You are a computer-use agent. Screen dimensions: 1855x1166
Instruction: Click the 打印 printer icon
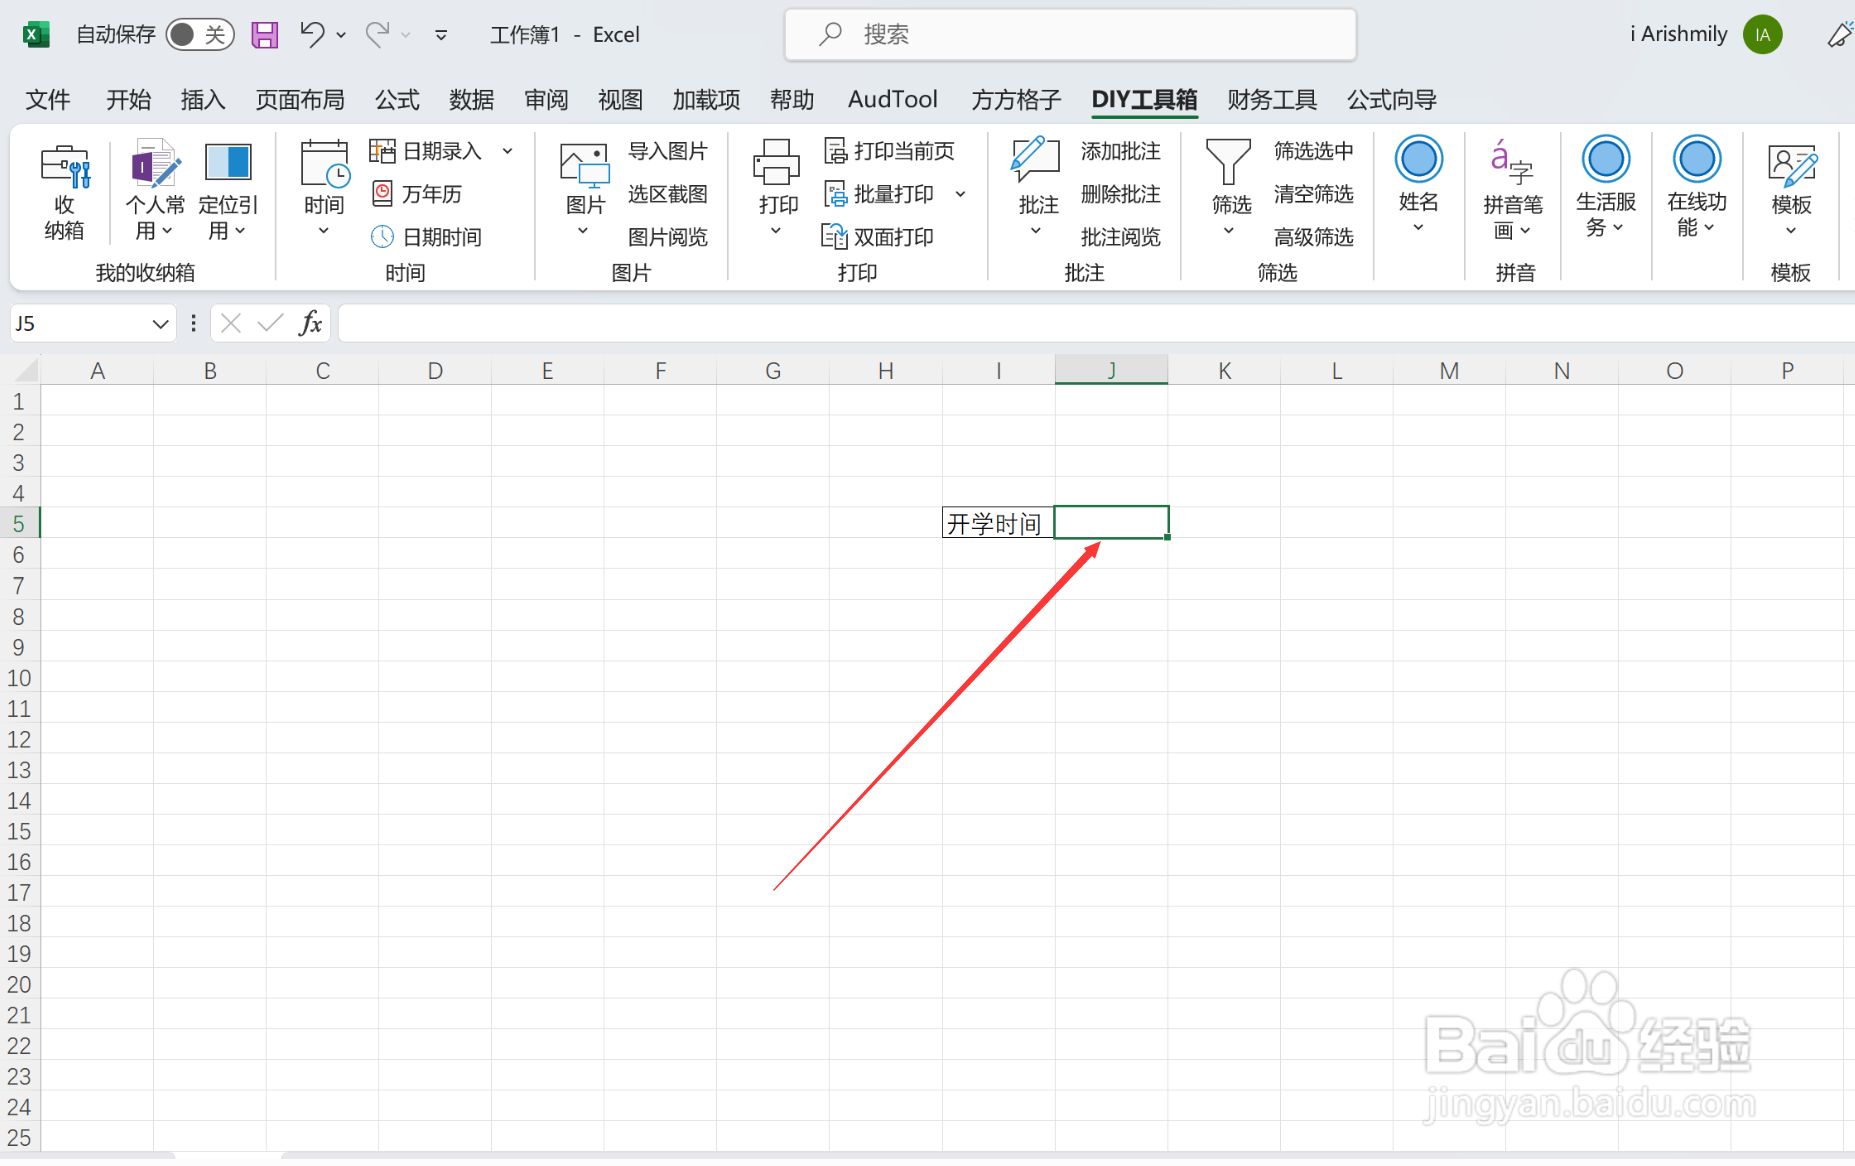(777, 163)
